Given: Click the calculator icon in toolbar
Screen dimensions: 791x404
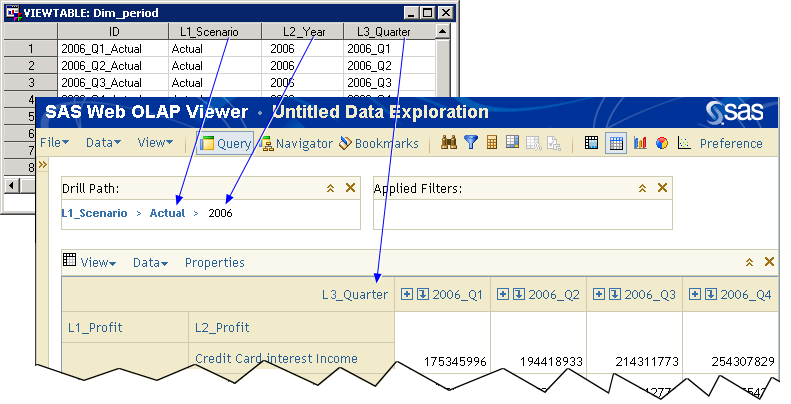Looking at the screenshot, I should [x=491, y=143].
